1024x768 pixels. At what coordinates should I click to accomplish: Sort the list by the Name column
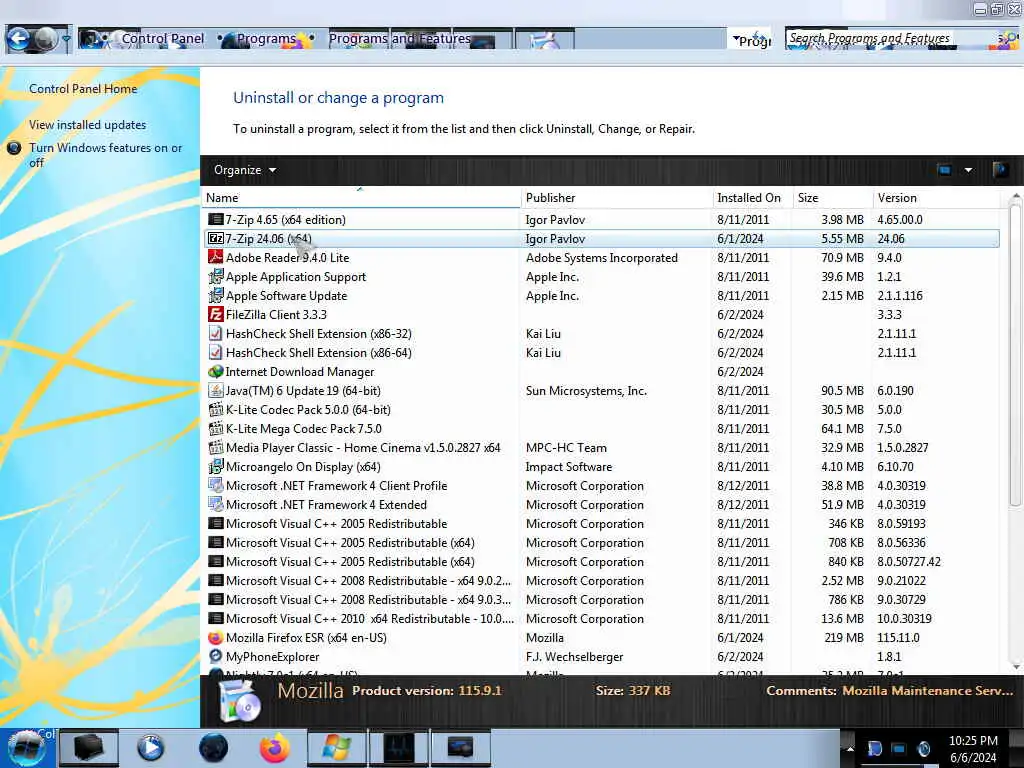[360, 197]
